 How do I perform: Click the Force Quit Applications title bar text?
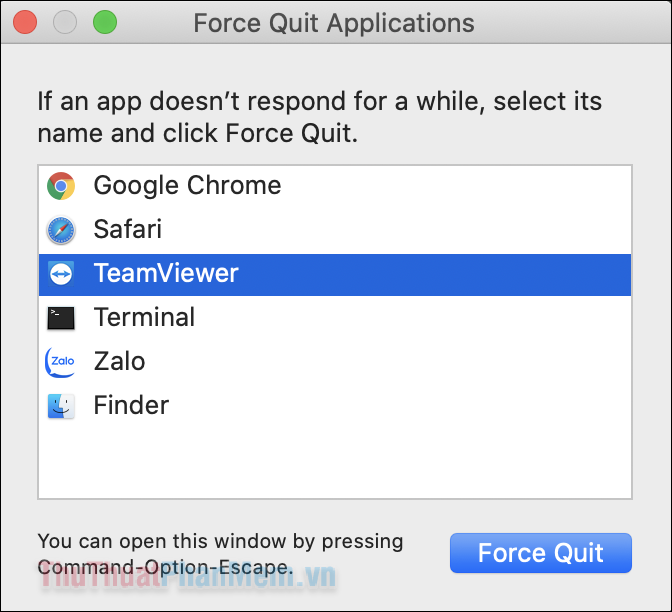pos(334,23)
